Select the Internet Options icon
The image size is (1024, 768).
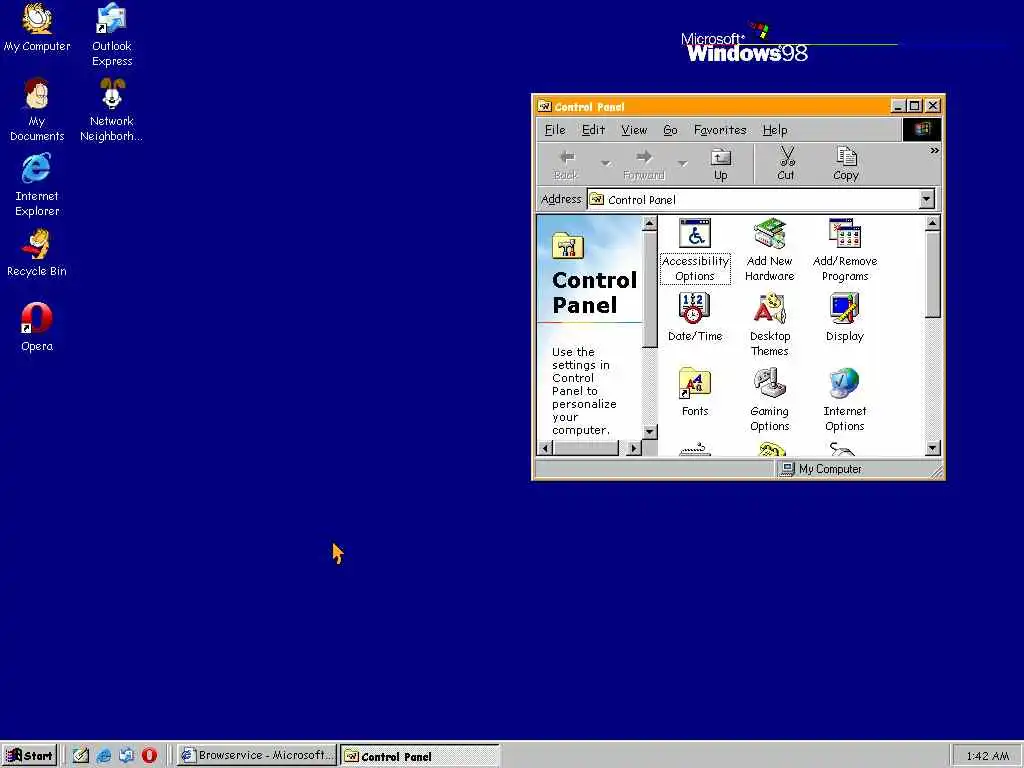[x=845, y=400]
